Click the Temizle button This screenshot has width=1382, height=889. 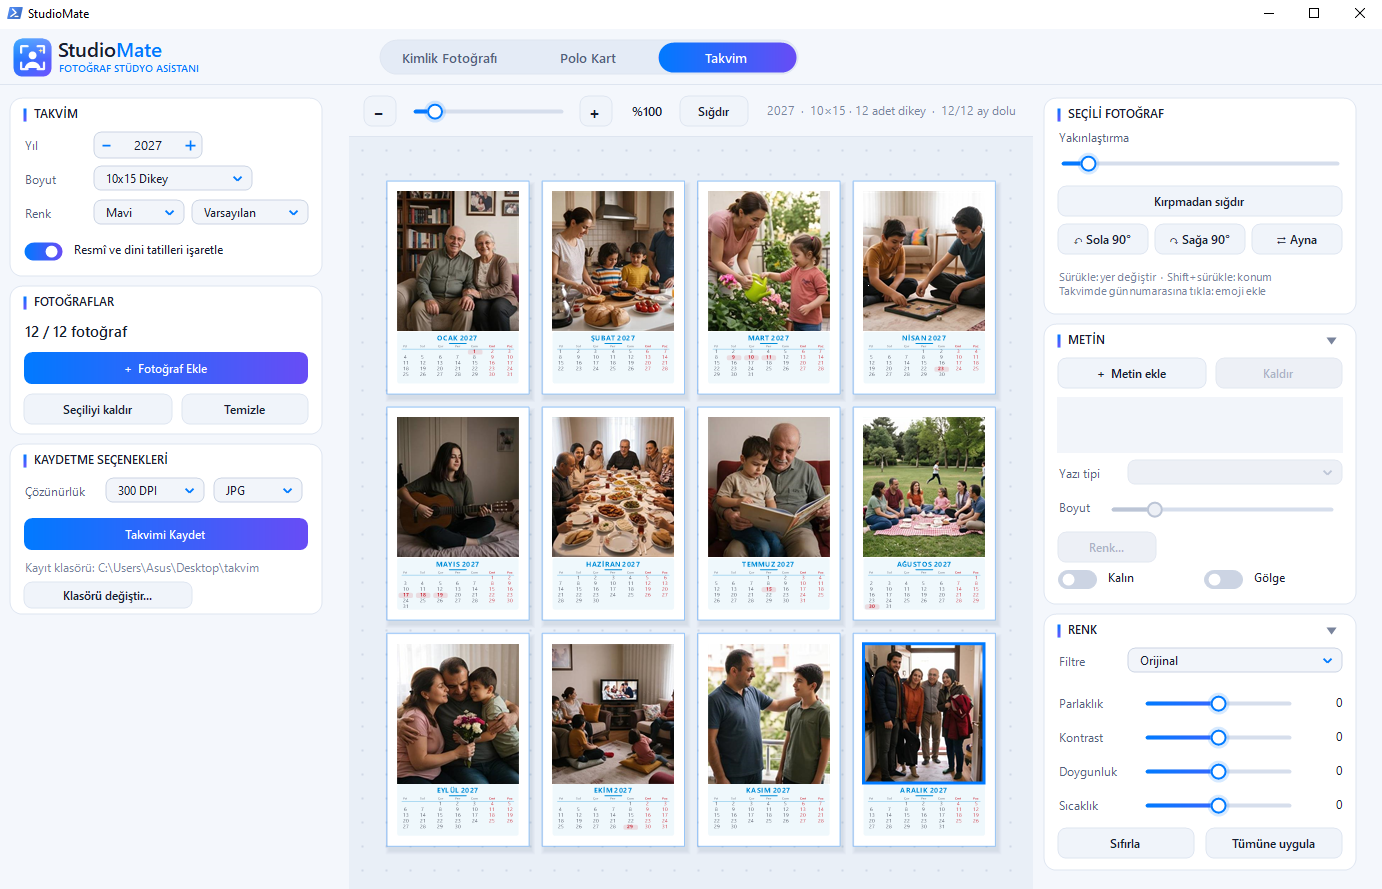(245, 410)
